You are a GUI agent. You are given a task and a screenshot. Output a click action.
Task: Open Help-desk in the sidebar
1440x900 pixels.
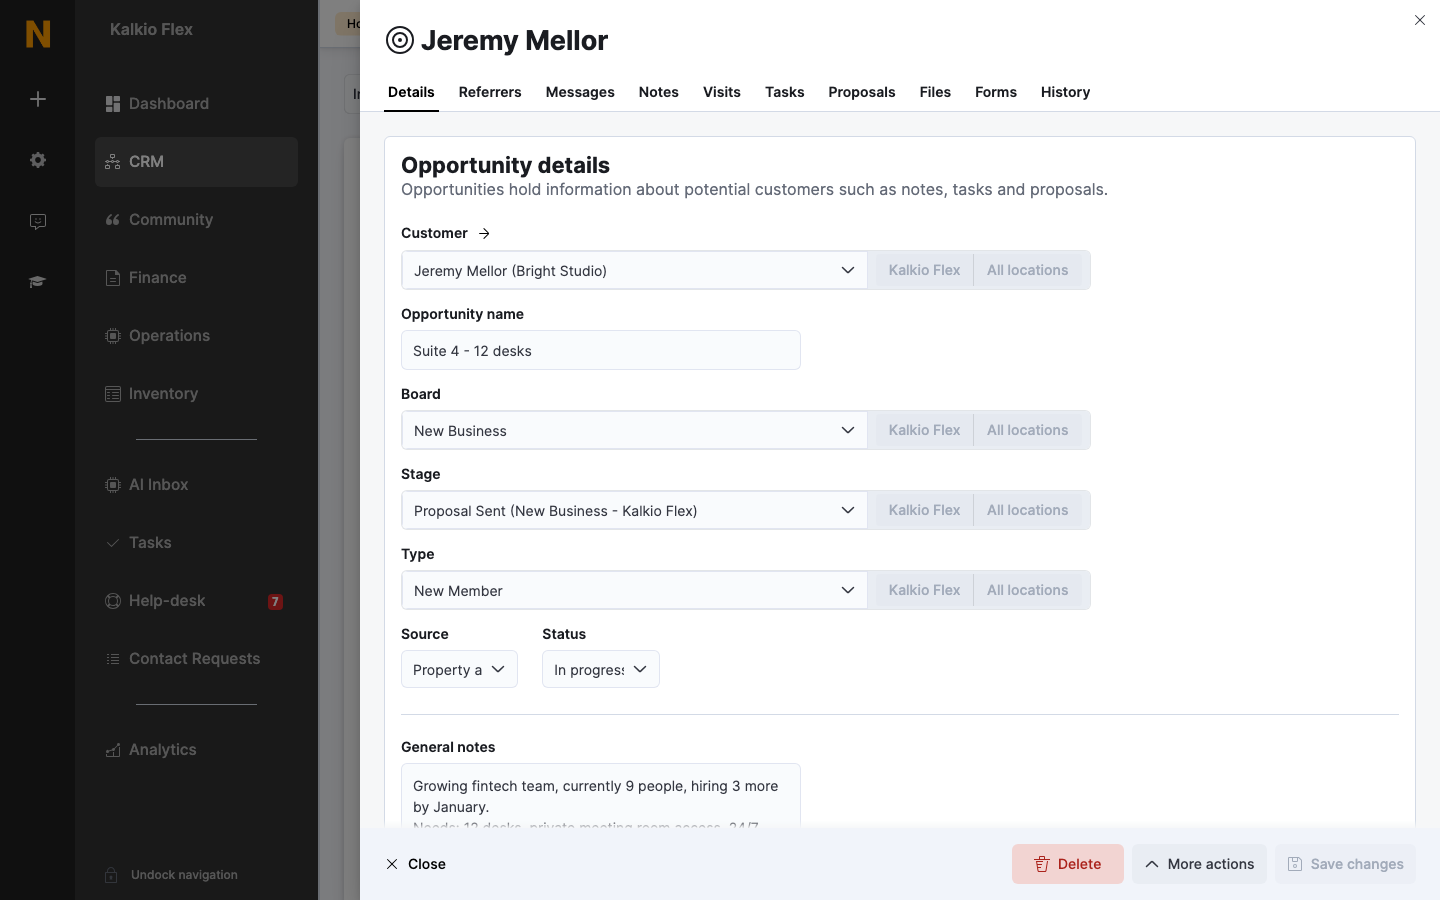(x=196, y=601)
